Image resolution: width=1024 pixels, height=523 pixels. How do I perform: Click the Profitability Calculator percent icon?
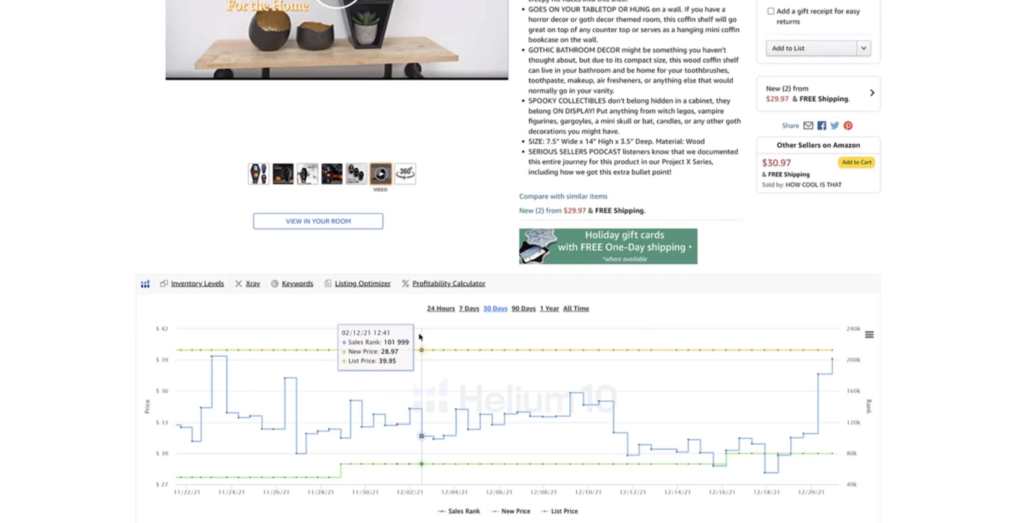click(x=406, y=283)
